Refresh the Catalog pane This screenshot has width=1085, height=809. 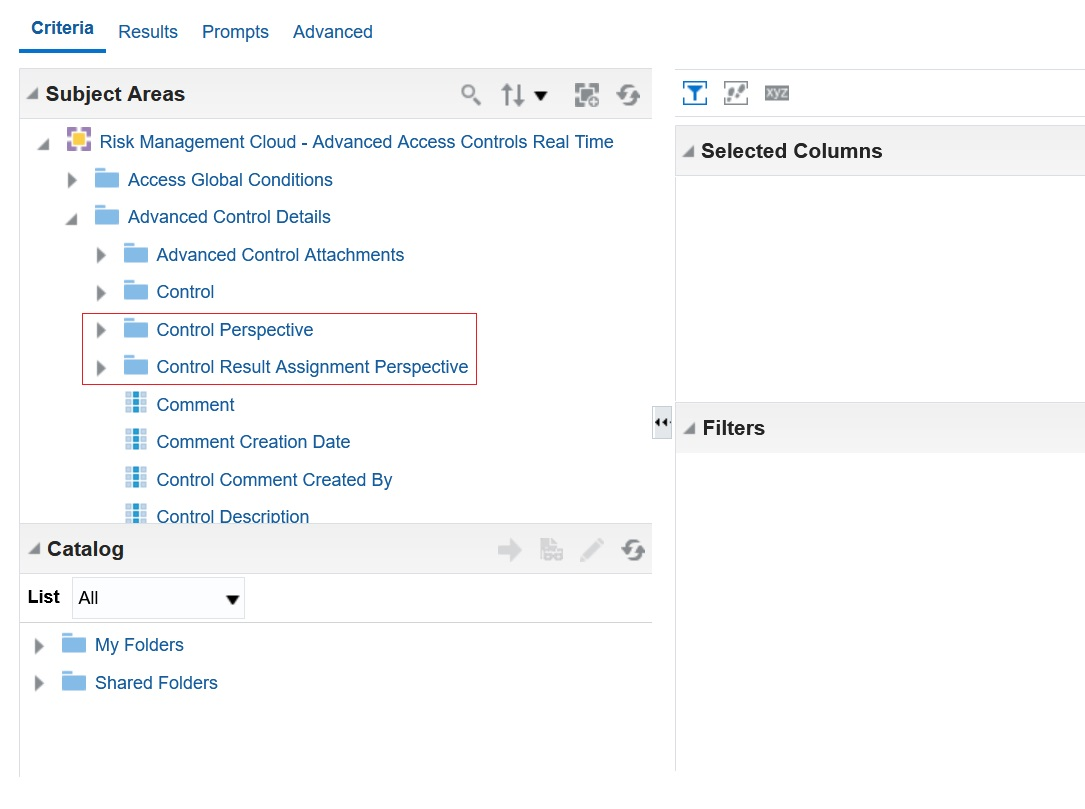[x=632, y=549]
